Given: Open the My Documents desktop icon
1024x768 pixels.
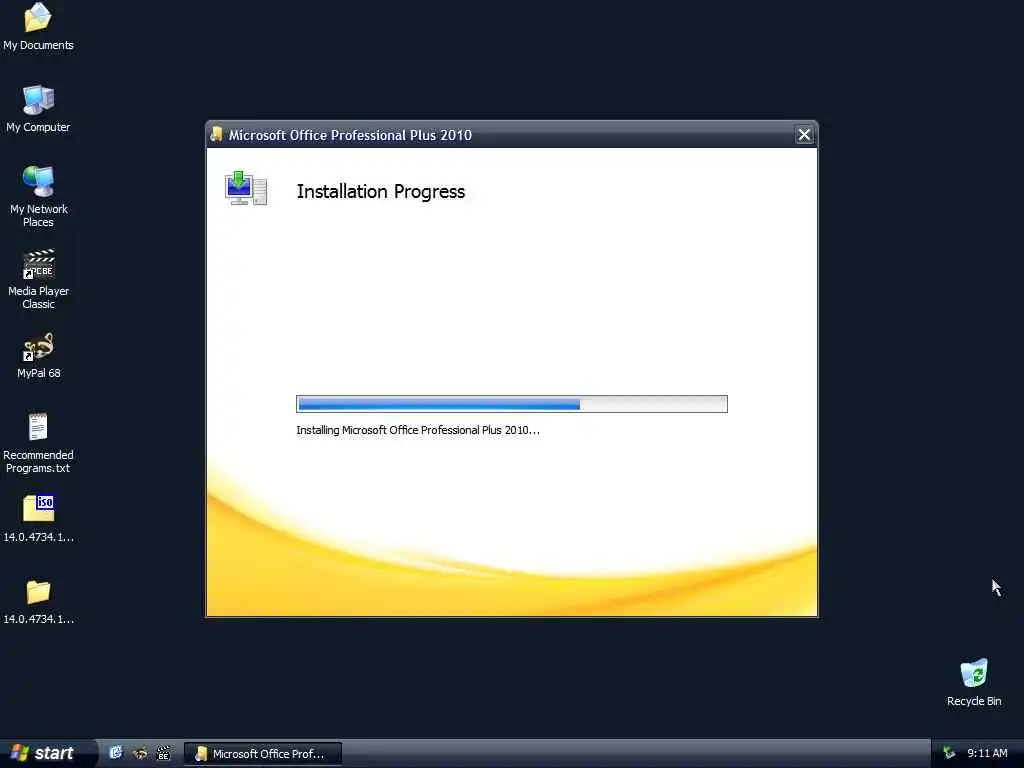Looking at the screenshot, I should tap(38, 26).
